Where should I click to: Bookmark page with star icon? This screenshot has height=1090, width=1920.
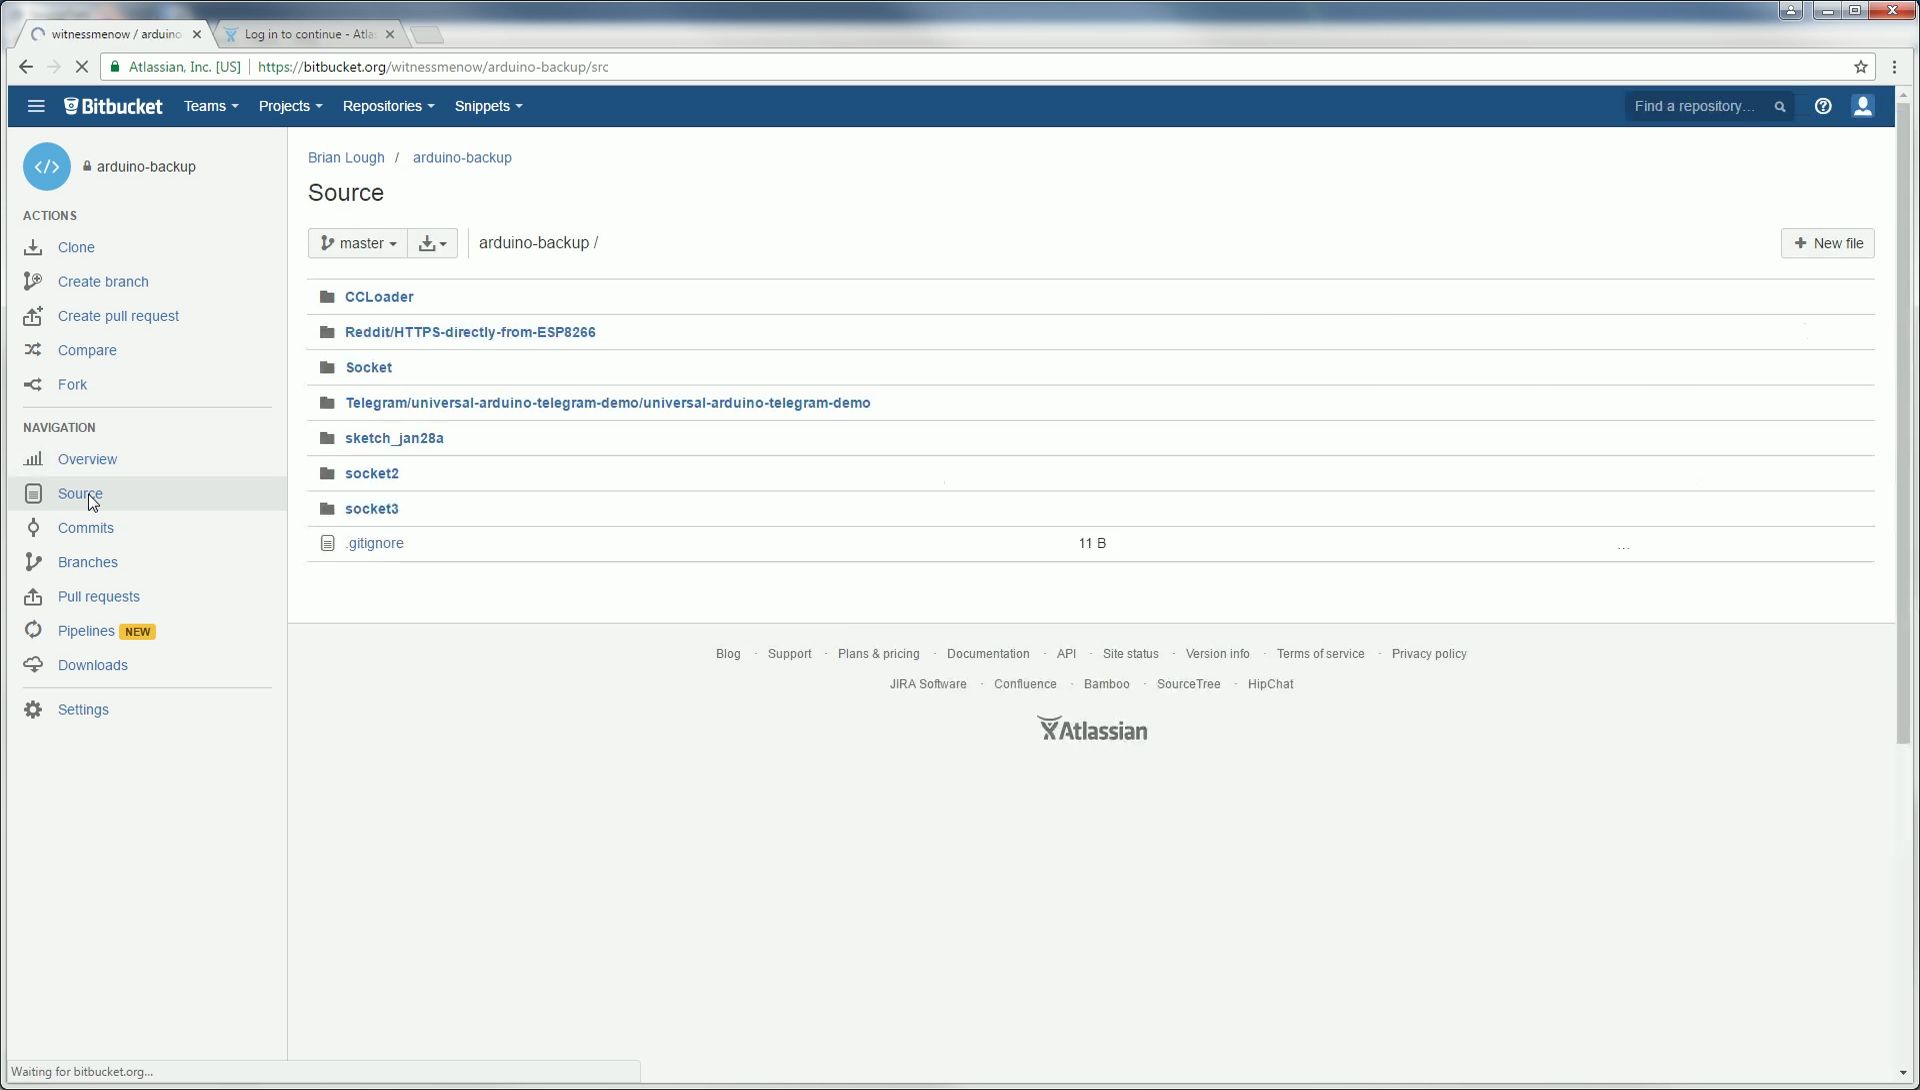[x=1861, y=67]
